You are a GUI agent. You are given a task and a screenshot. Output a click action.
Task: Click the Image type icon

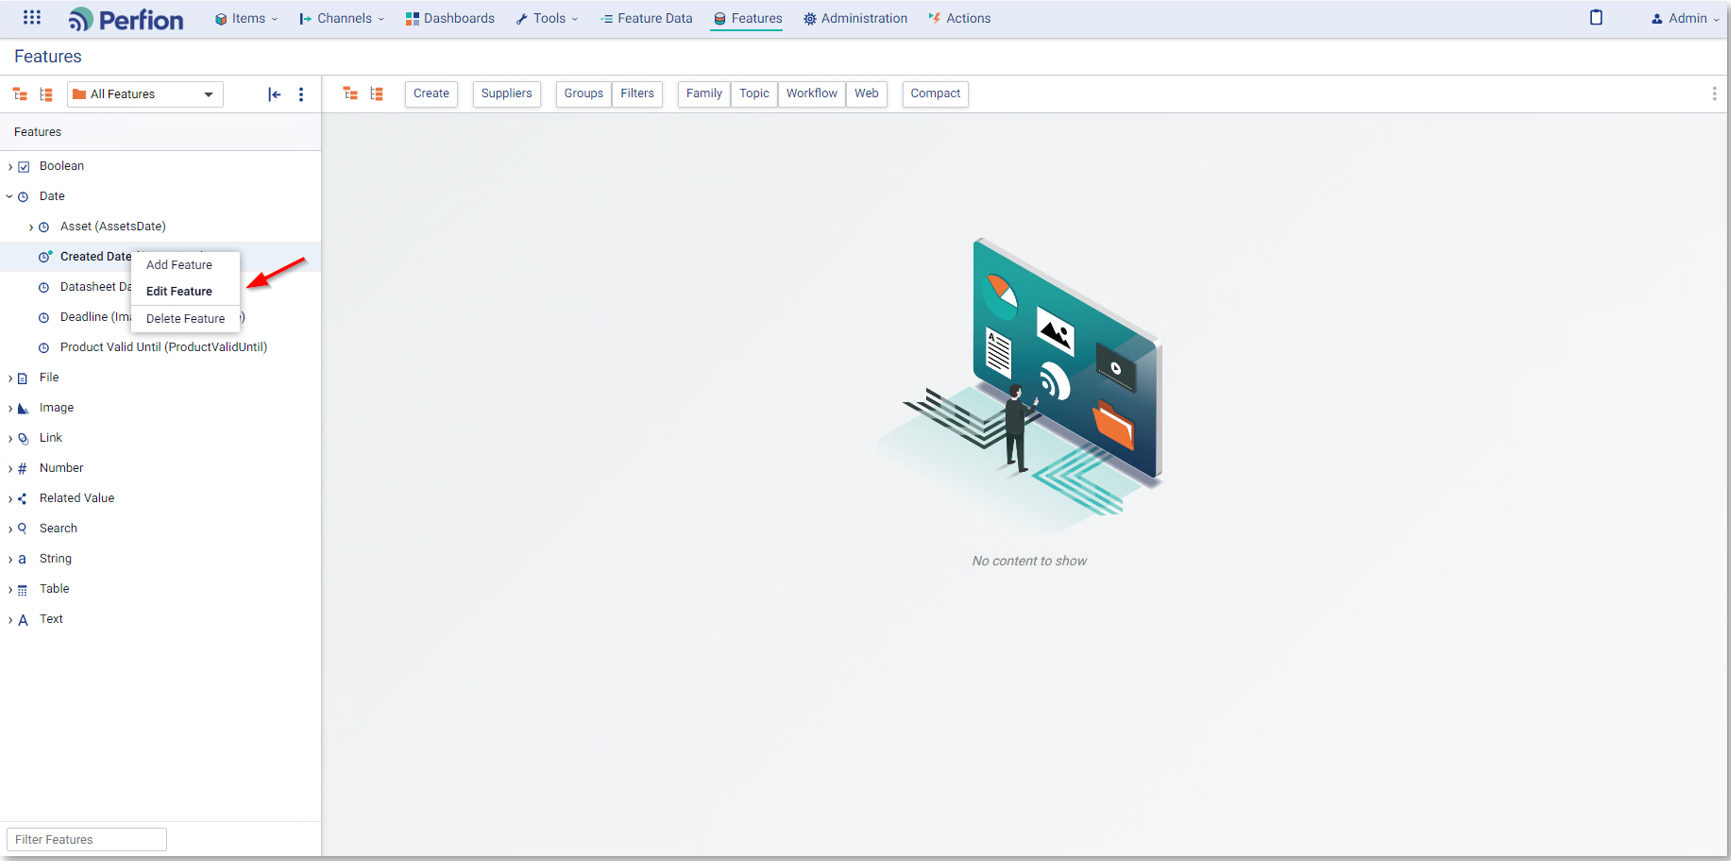[x=23, y=408]
